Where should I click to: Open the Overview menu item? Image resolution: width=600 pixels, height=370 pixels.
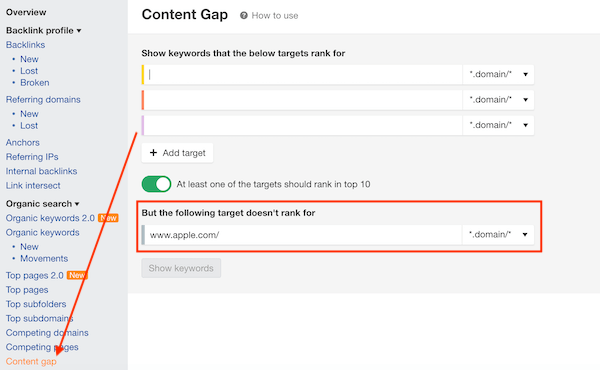[26, 12]
